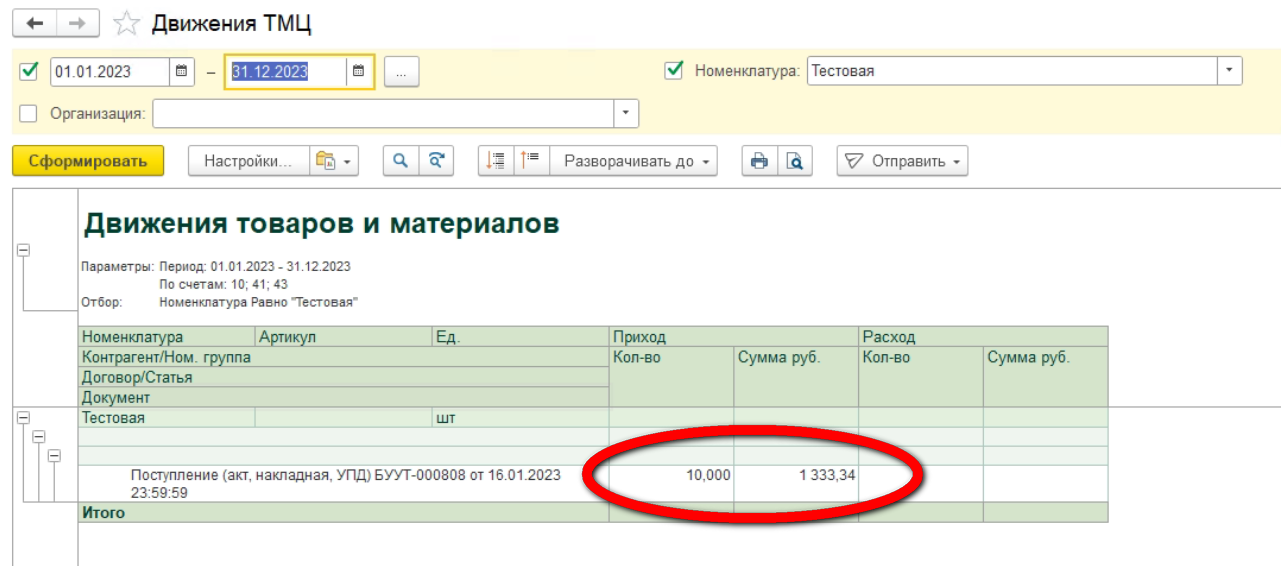Select quantity cell 10,000
1281x566 pixels.
click(x=671, y=484)
